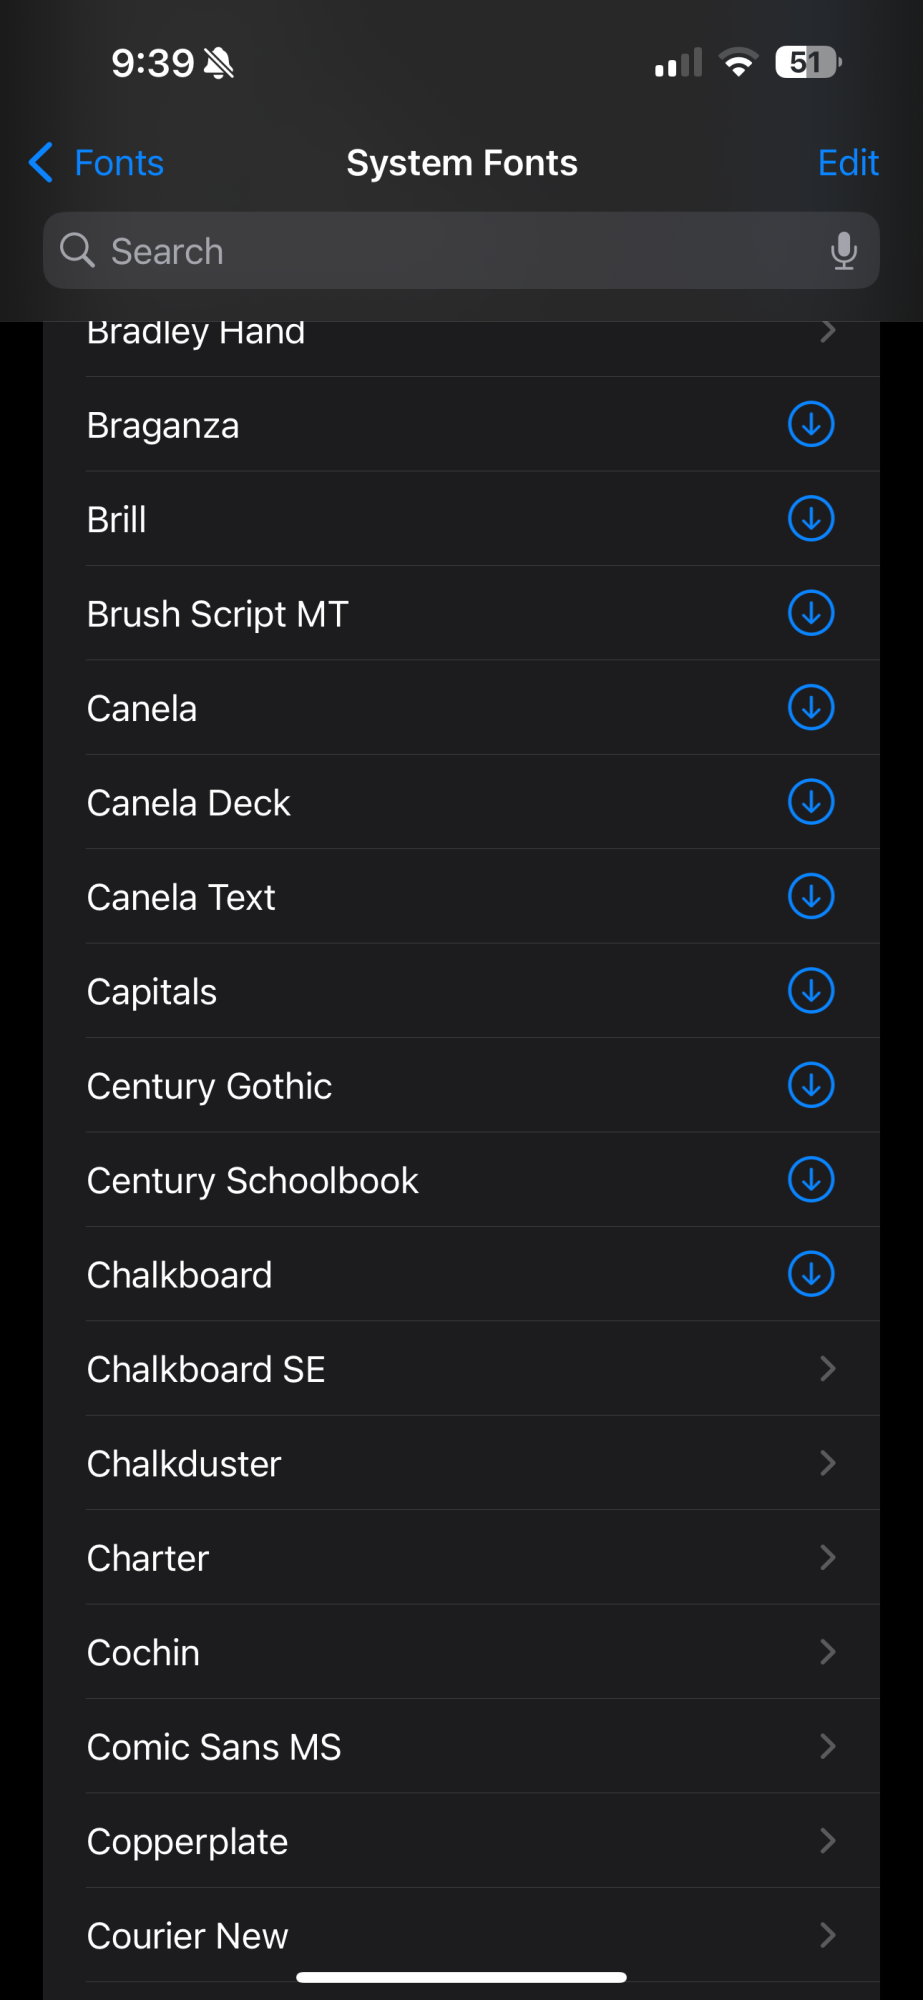Tap the Edit button
The width and height of the screenshot is (923, 2000).
(847, 163)
